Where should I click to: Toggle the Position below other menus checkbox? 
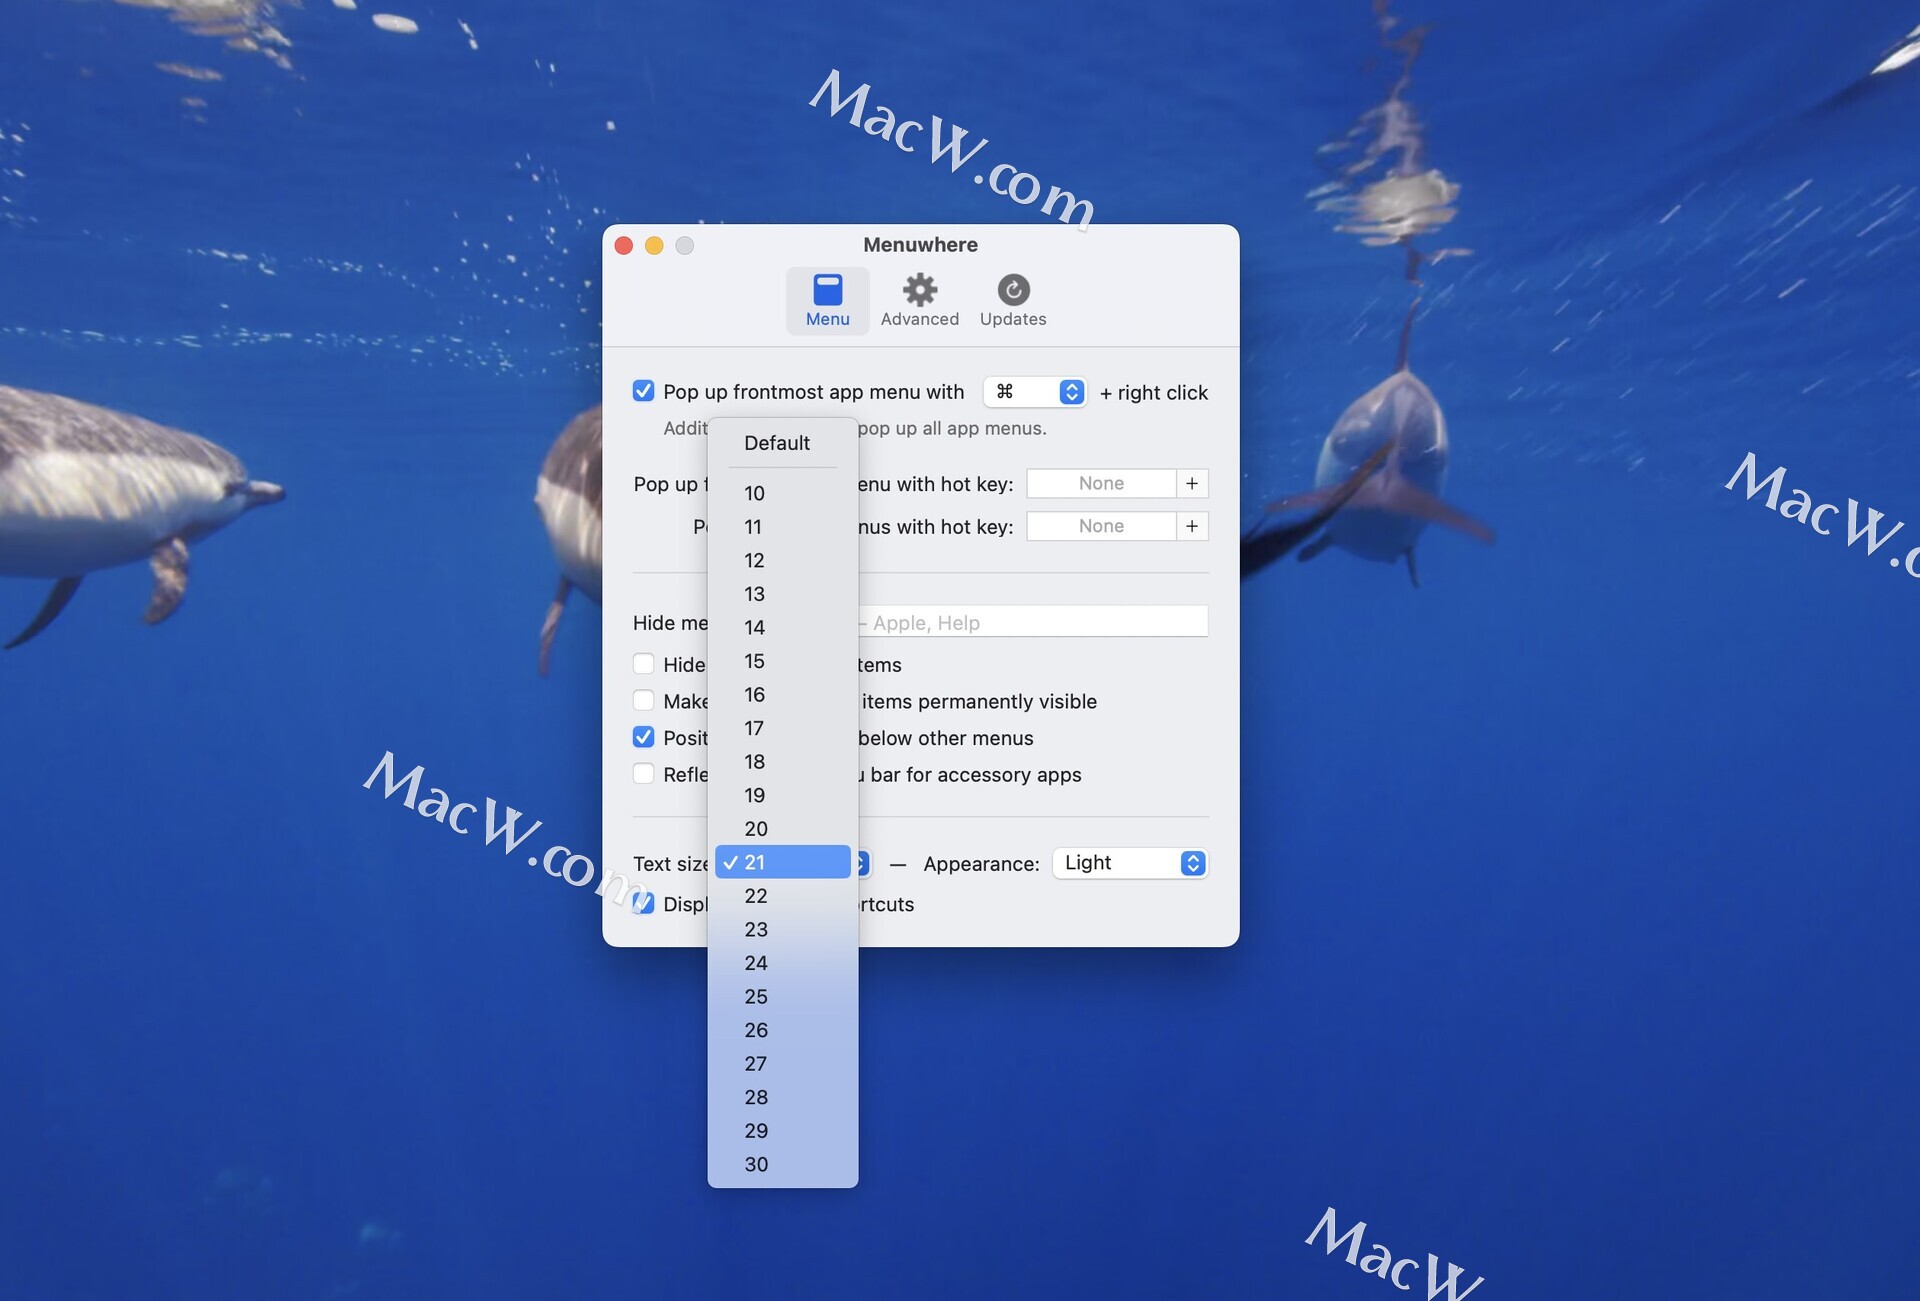[x=643, y=738]
